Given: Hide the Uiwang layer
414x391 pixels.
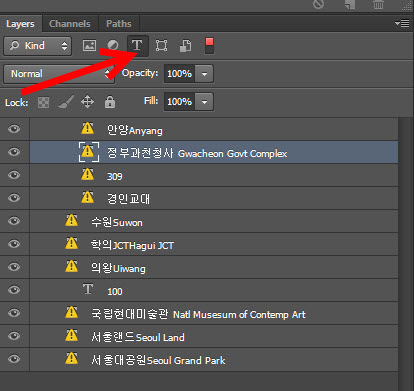Looking at the screenshot, I should (x=14, y=267).
